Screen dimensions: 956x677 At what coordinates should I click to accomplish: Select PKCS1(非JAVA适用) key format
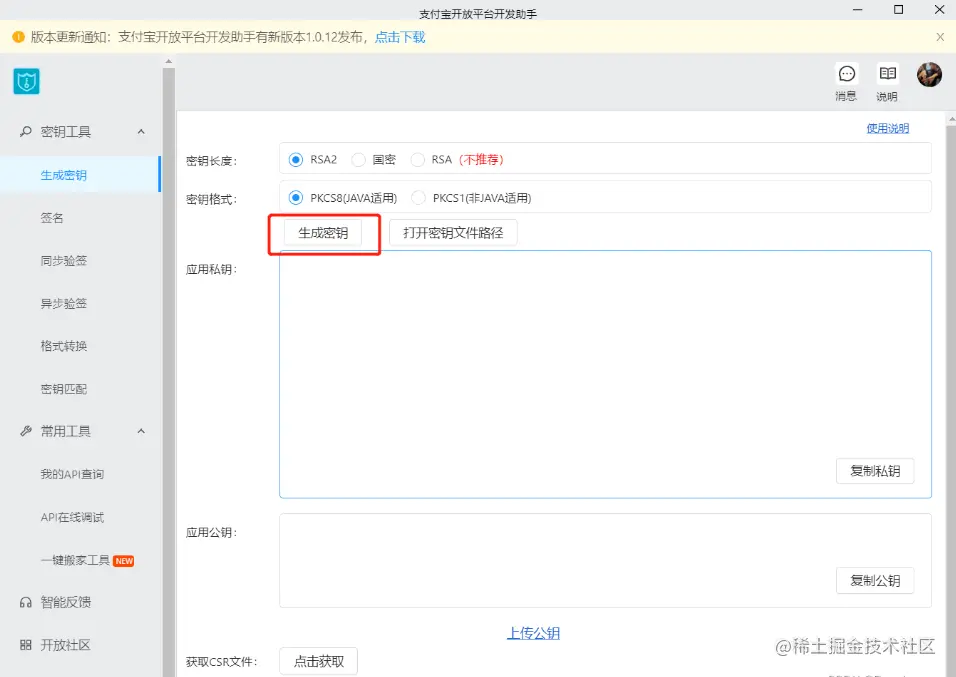(418, 198)
